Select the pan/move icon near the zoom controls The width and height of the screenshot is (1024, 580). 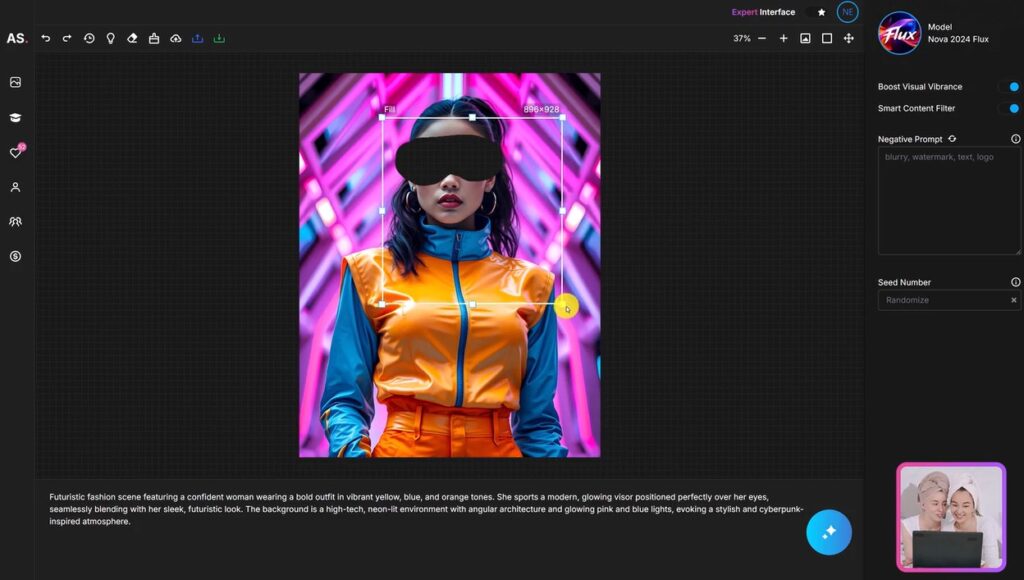[x=848, y=38]
